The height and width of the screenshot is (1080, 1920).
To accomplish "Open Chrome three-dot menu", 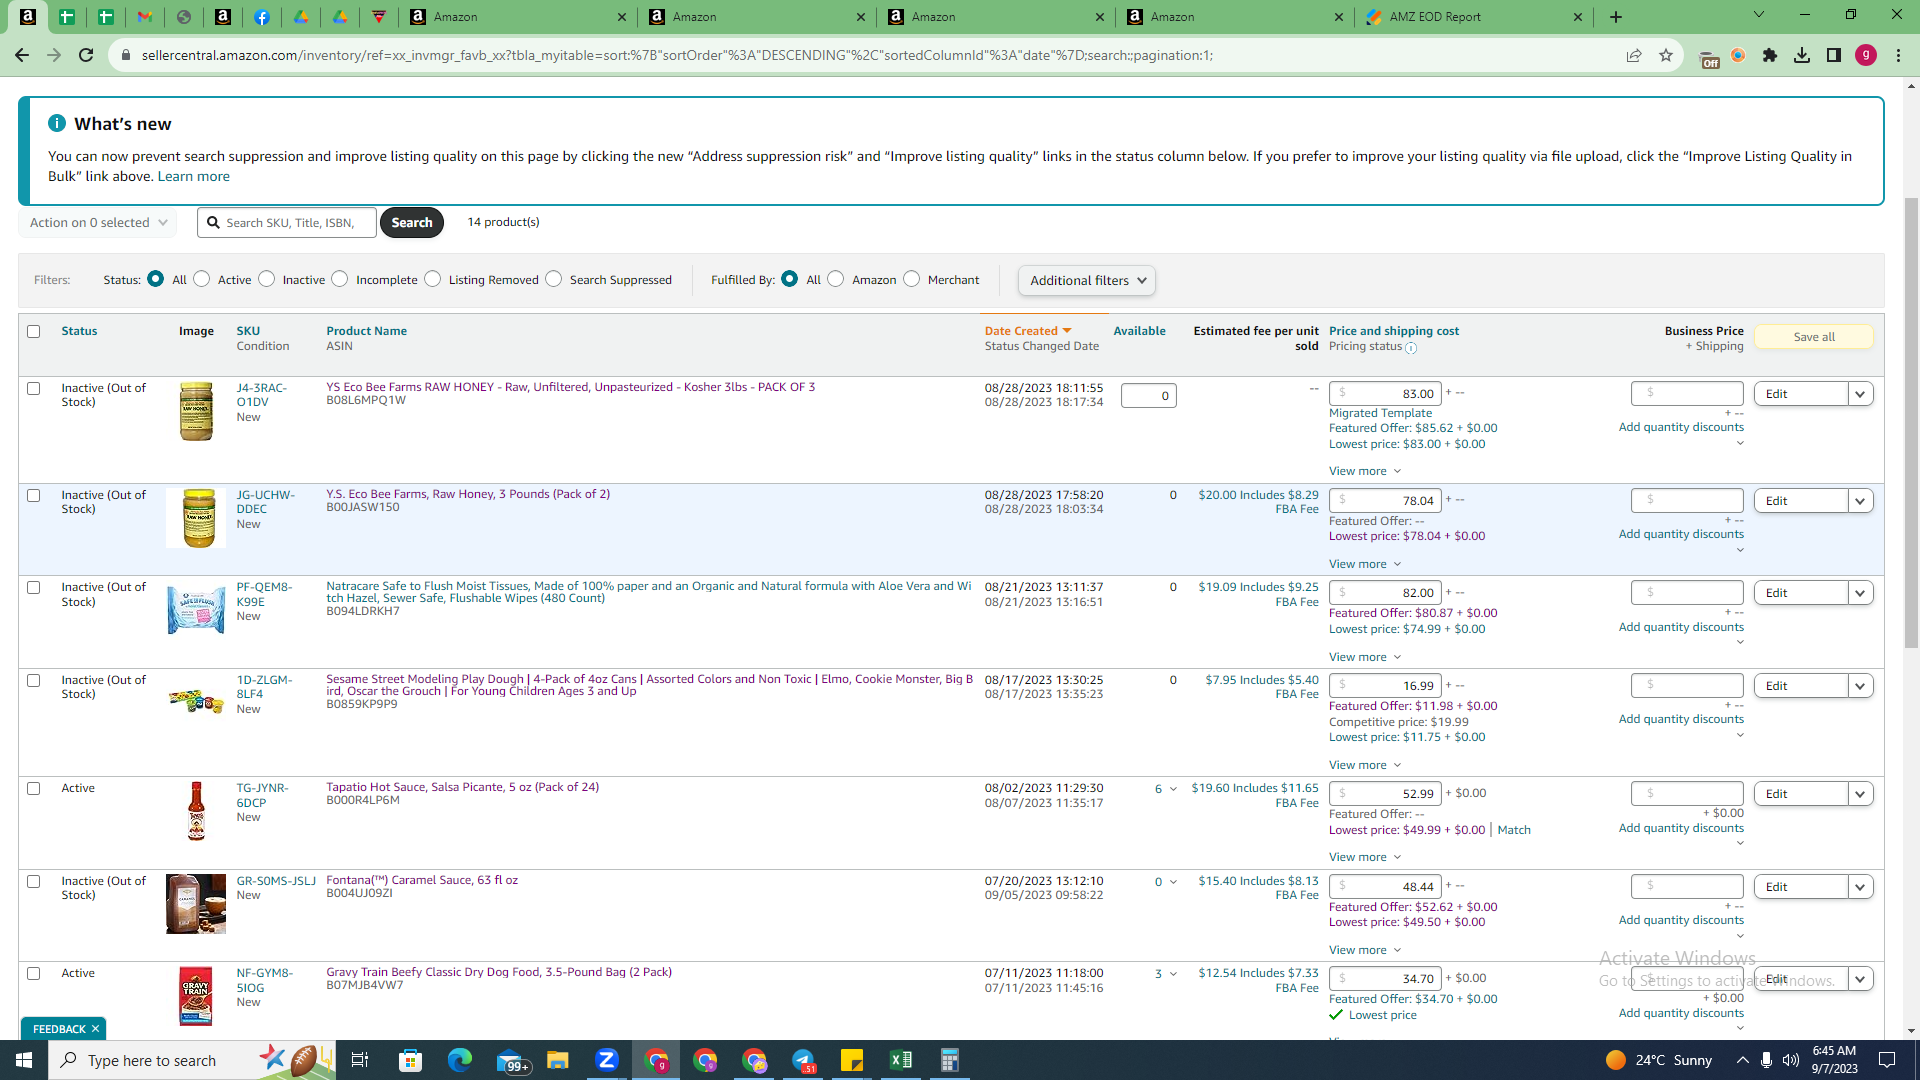I will (1898, 55).
